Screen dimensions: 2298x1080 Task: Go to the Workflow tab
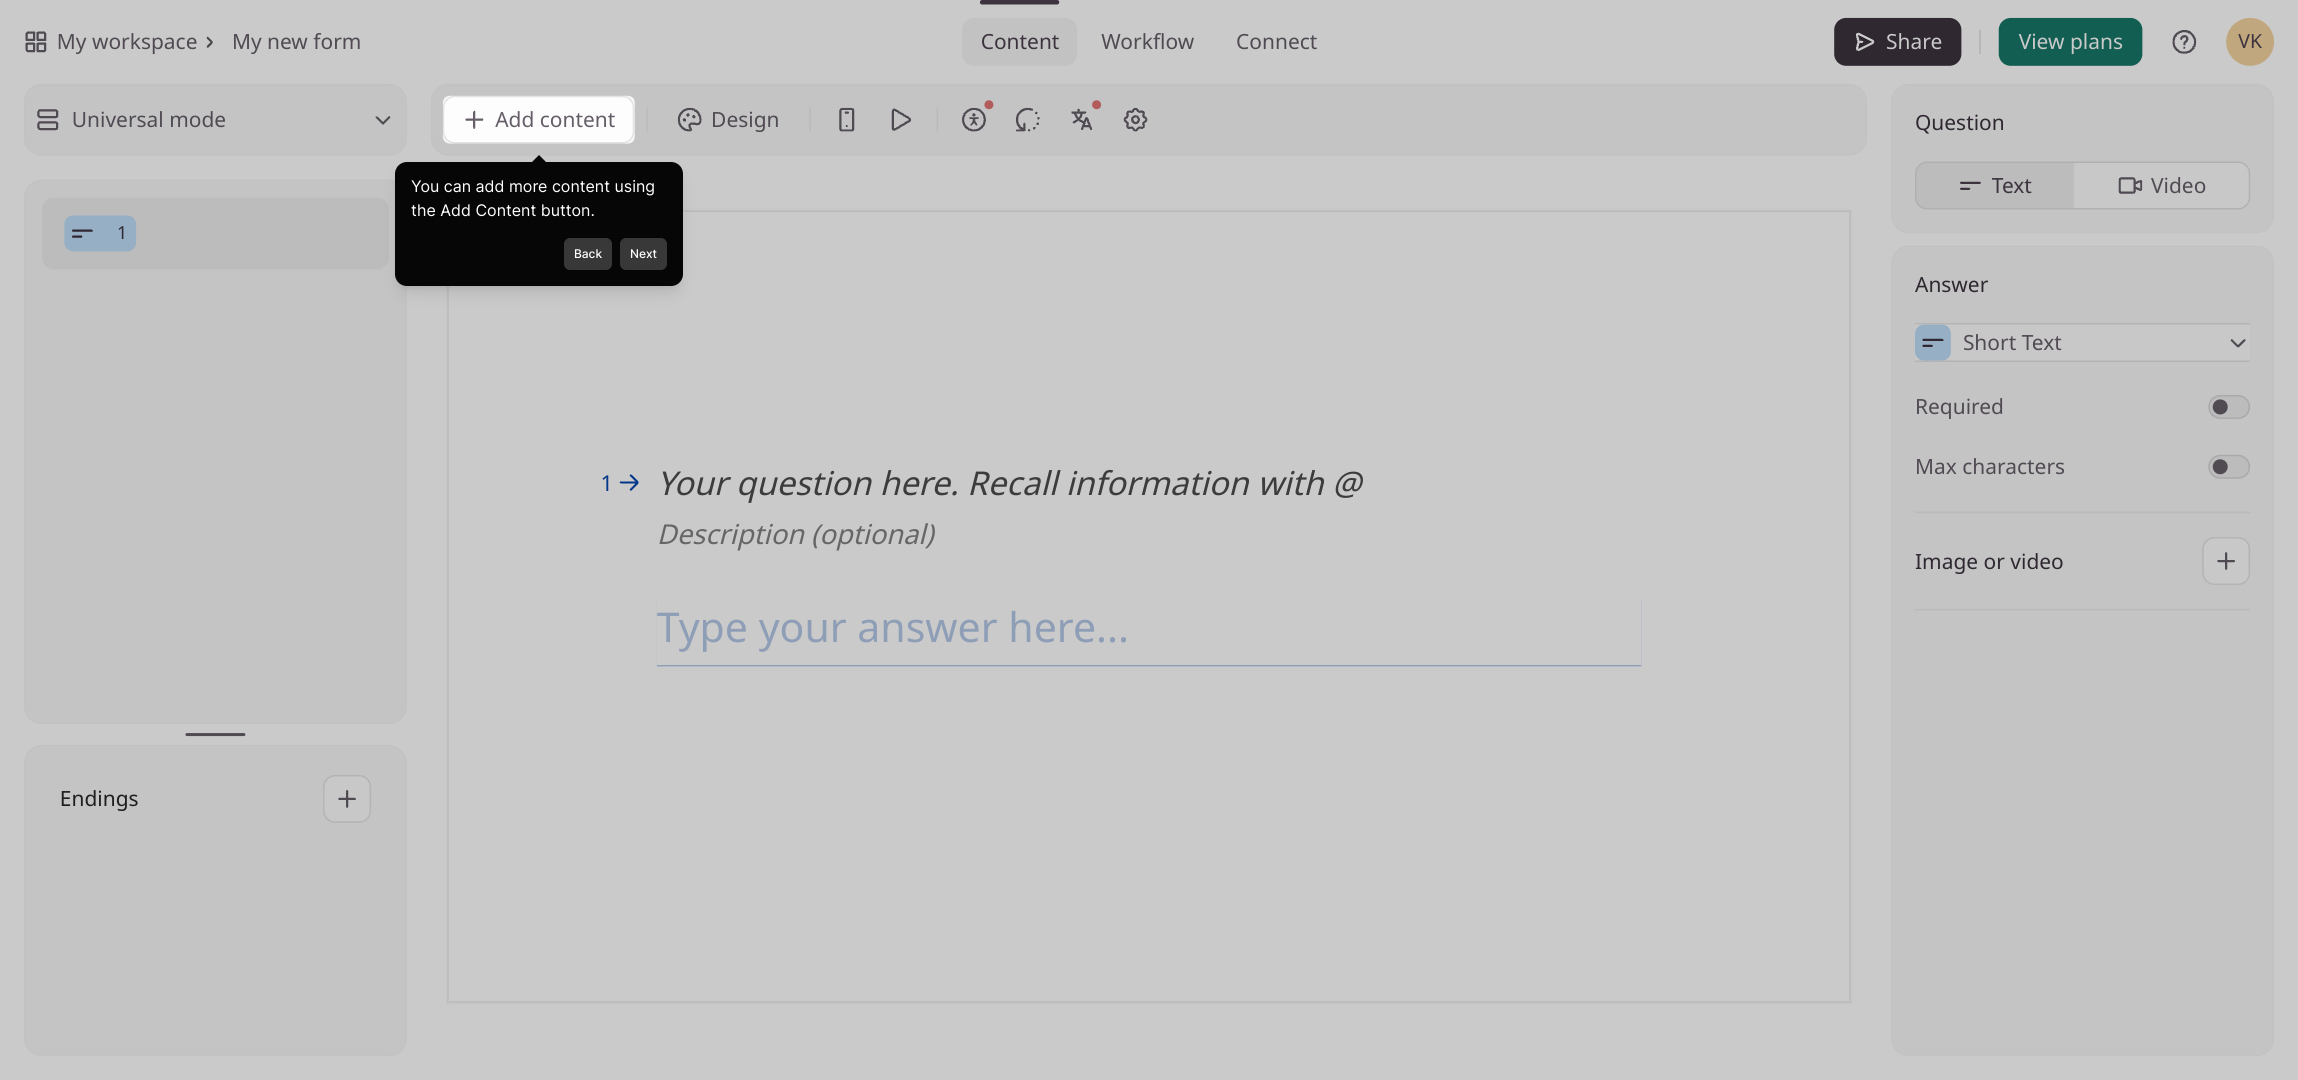[1147, 42]
